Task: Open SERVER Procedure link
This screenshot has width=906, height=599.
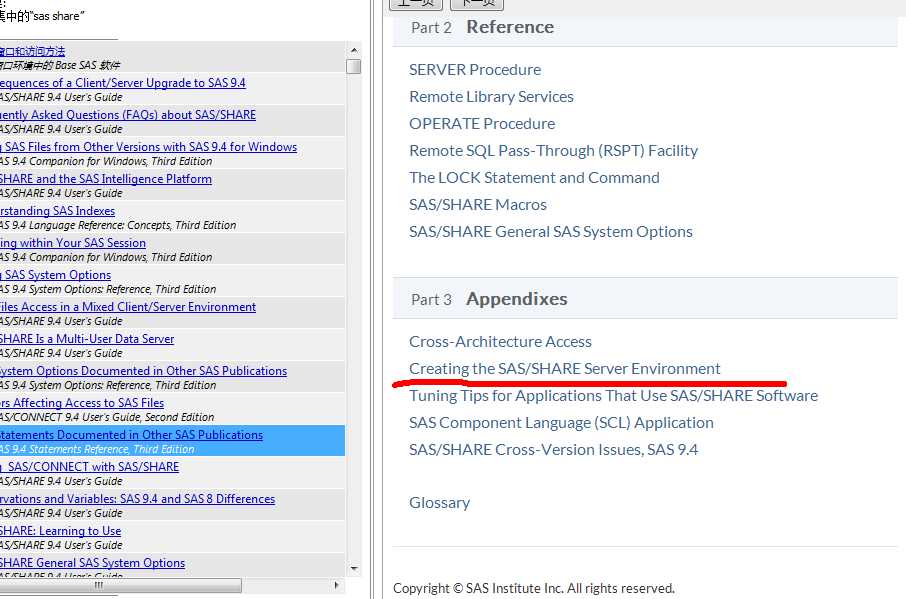Action: 475,70
